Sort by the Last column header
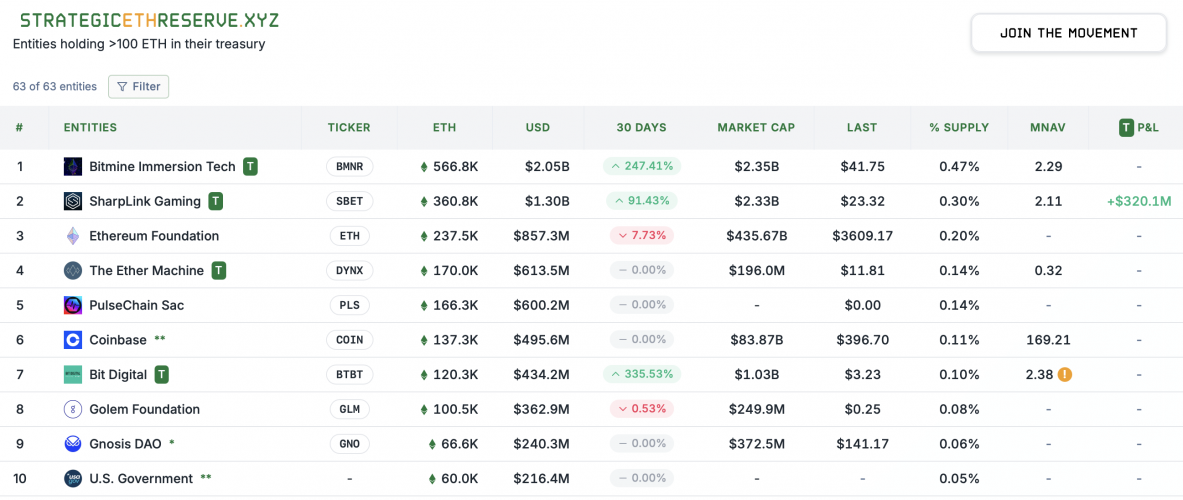The image size is (1183, 500). [x=862, y=128]
